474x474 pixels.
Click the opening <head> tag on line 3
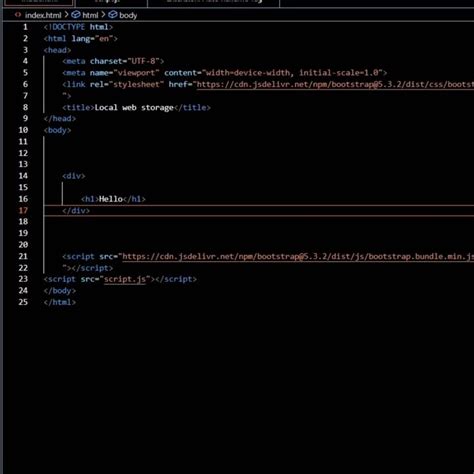click(57, 50)
